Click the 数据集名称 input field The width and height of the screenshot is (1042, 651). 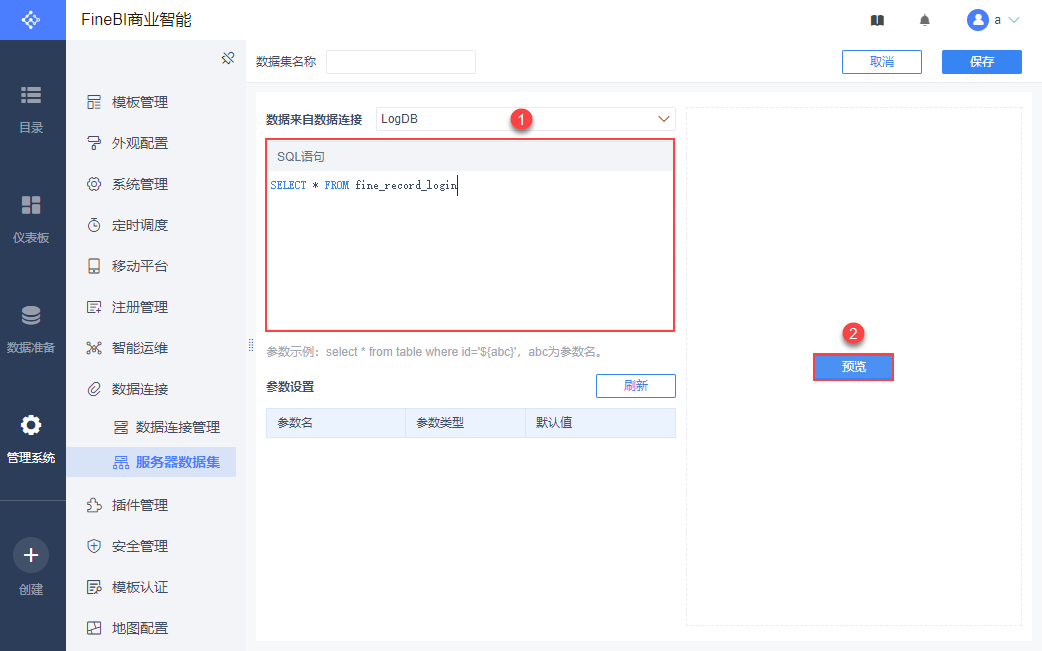(401, 62)
